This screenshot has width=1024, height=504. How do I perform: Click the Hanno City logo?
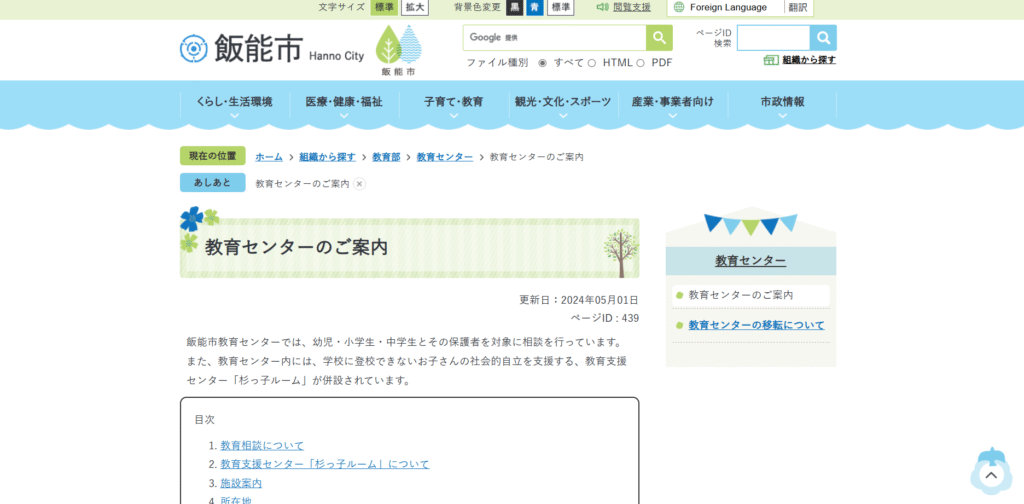tap(271, 49)
